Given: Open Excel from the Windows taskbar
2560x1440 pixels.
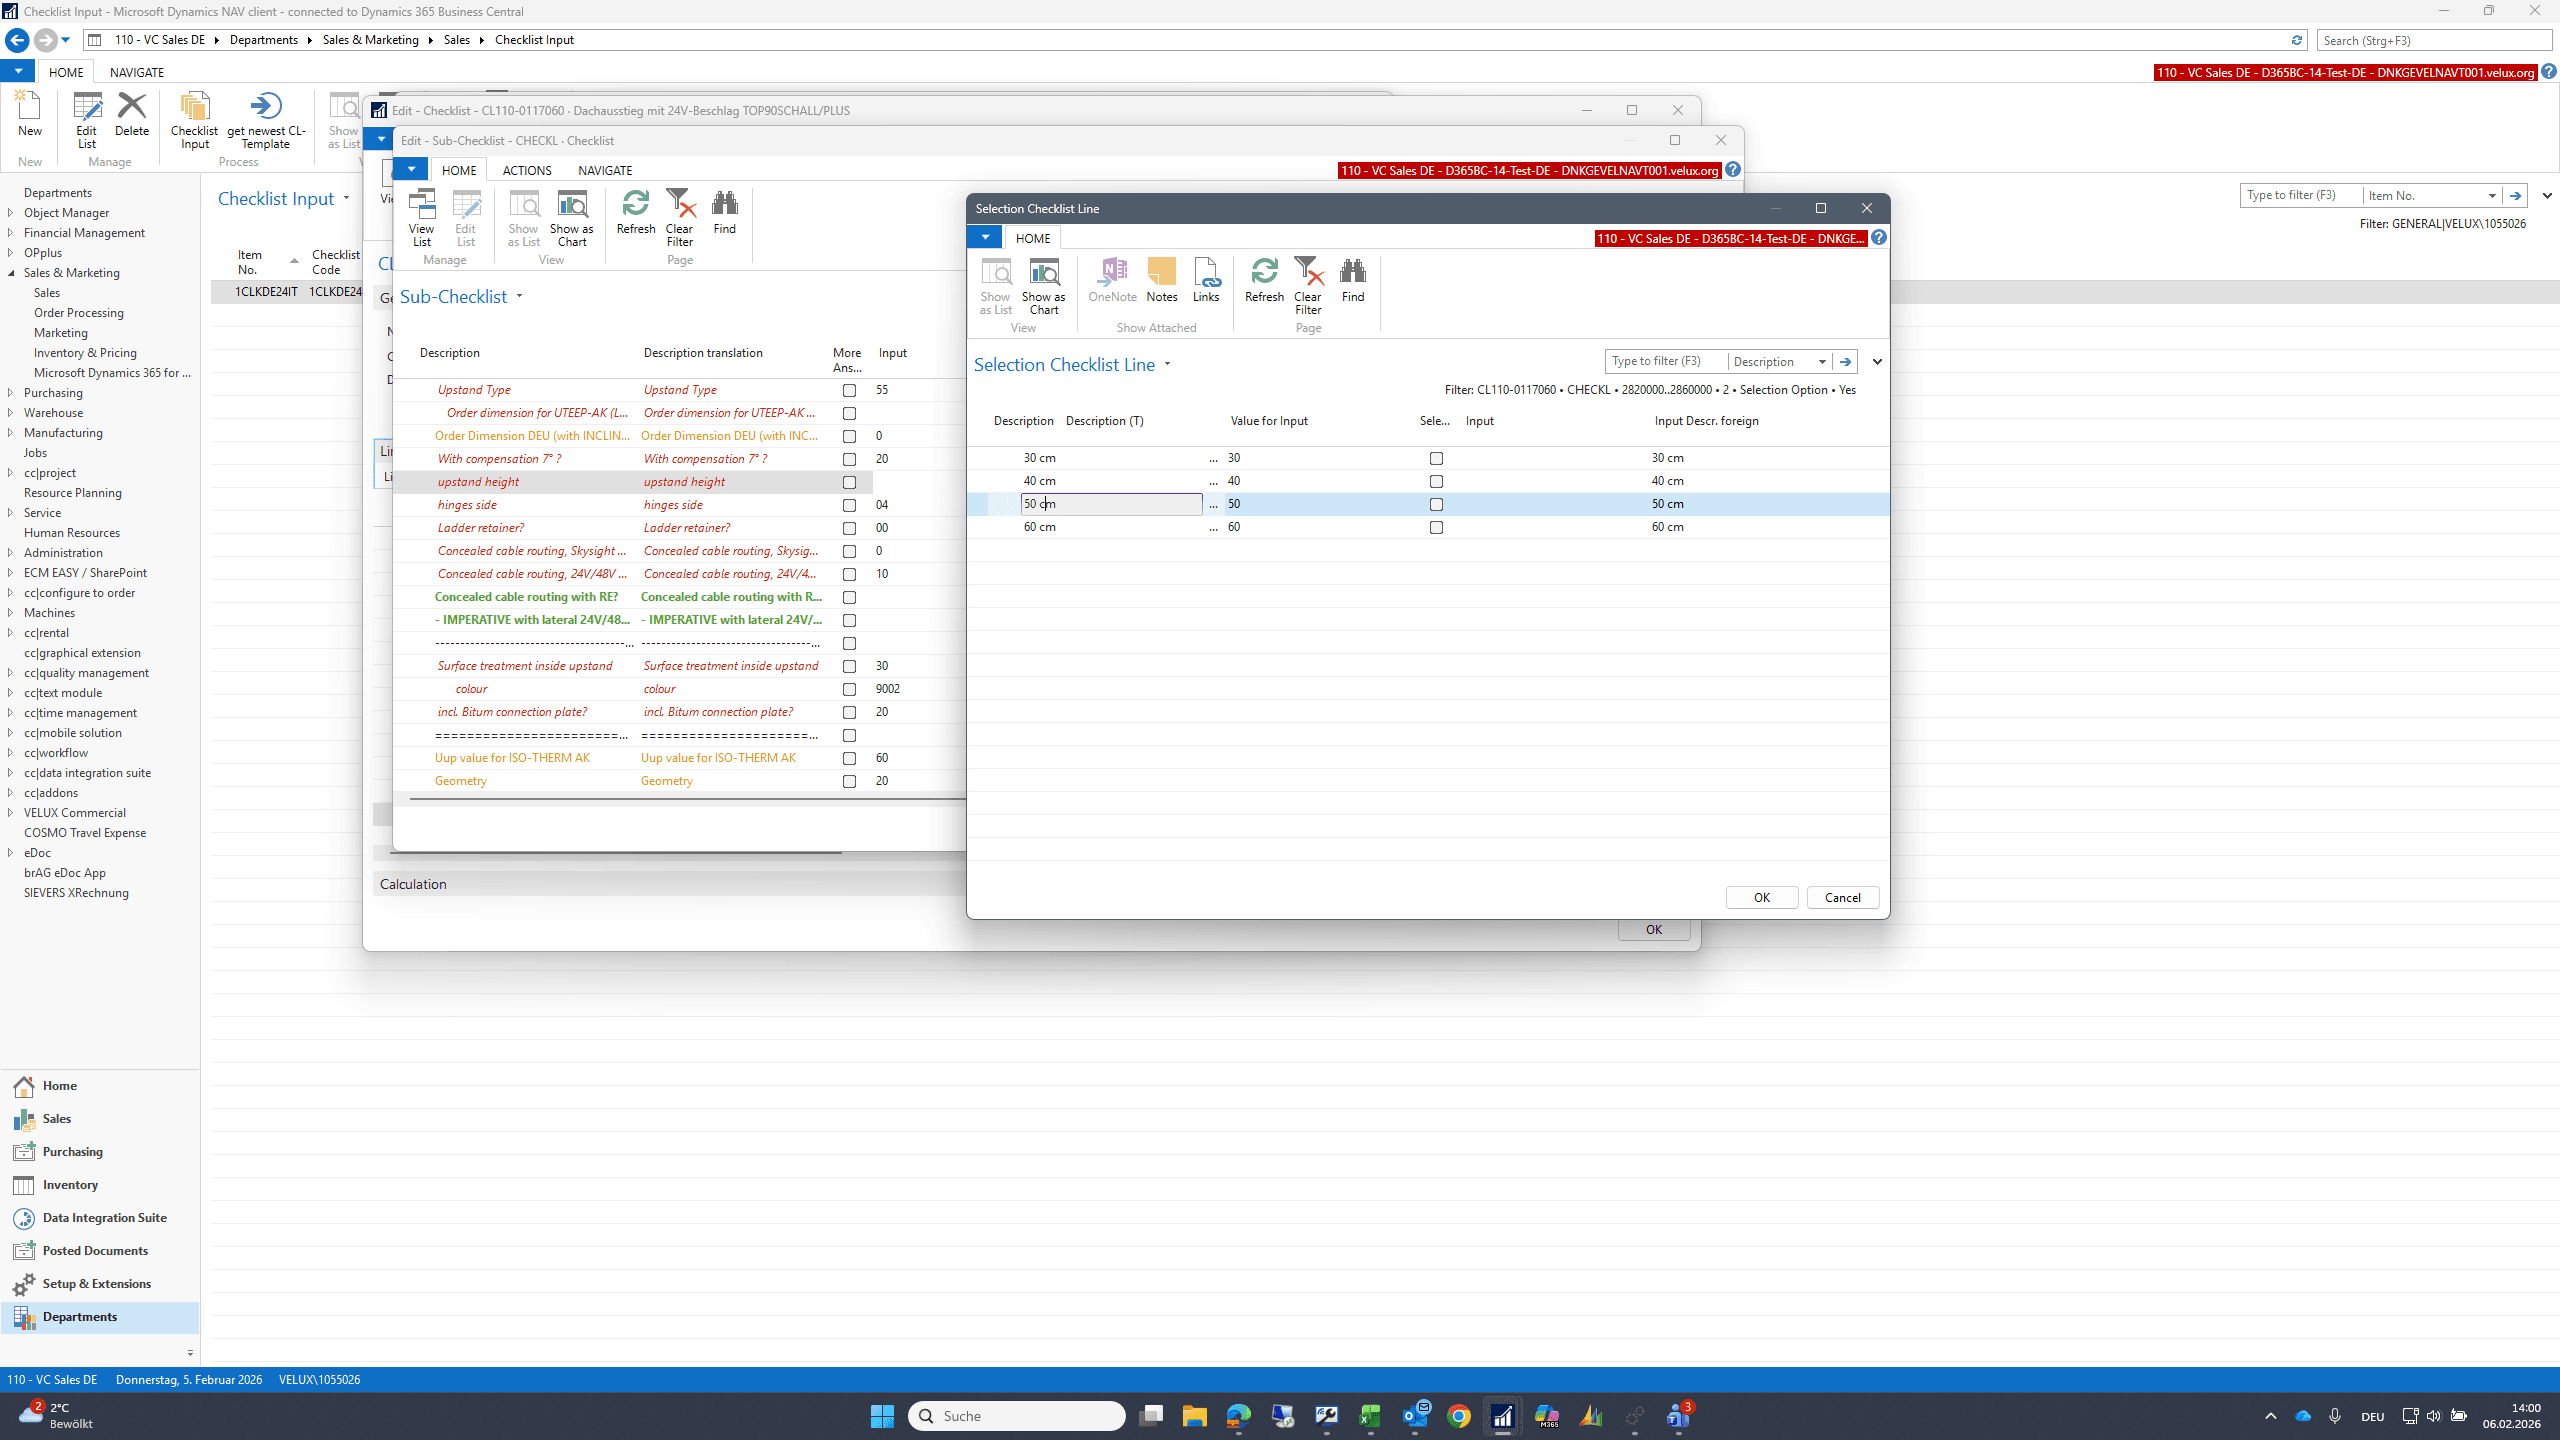Looking at the screenshot, I should (1370, 1416).
